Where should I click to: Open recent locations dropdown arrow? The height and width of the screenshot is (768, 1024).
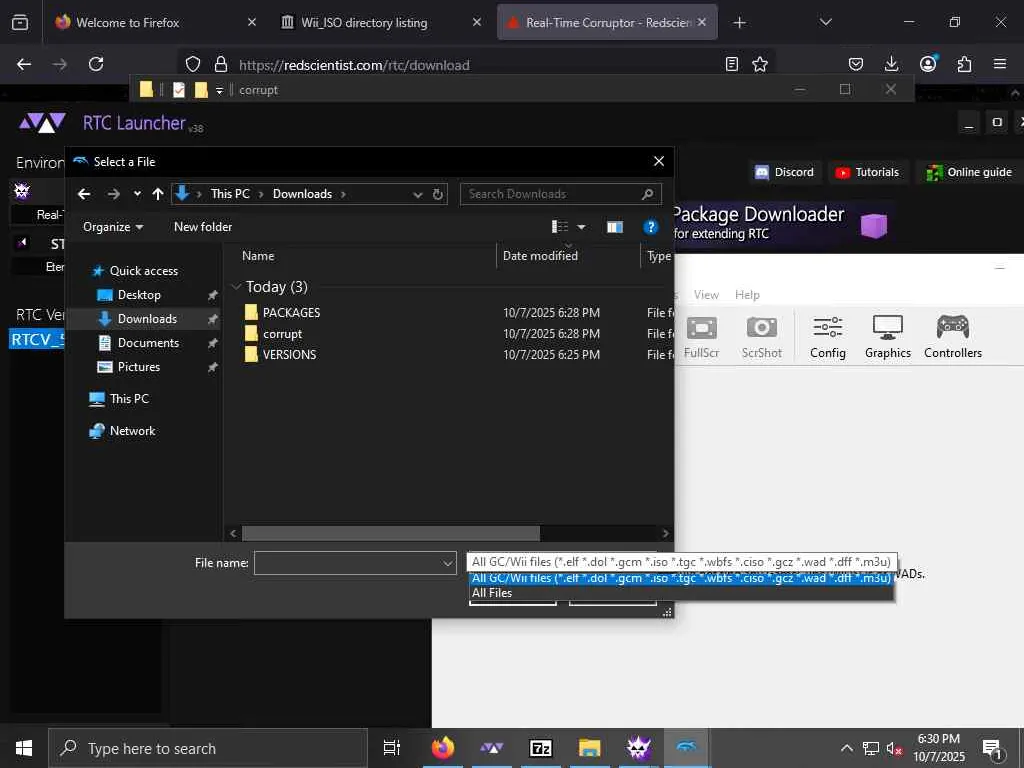pyautogui.click(x=136, y=194)
